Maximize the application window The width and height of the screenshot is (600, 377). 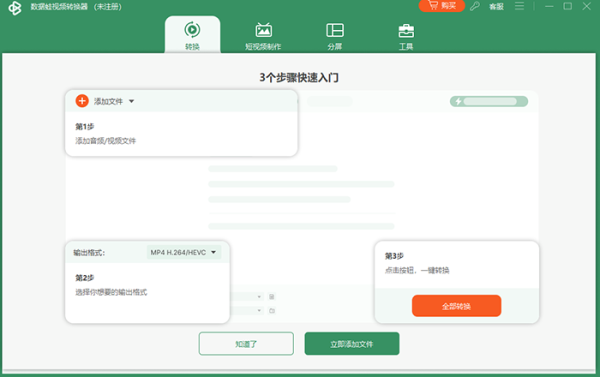click(x=568, y=6)
